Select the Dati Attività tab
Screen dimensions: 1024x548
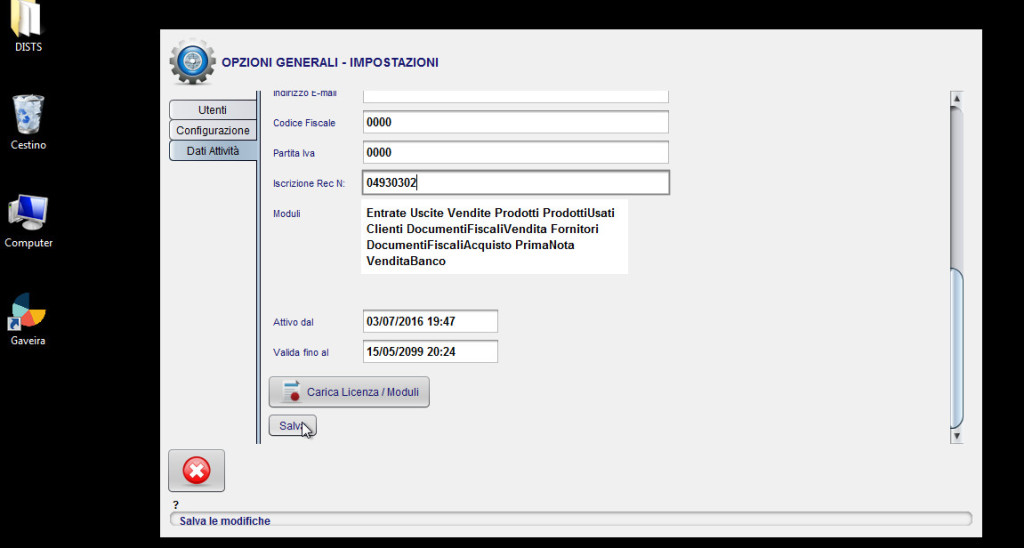point(213,150)
